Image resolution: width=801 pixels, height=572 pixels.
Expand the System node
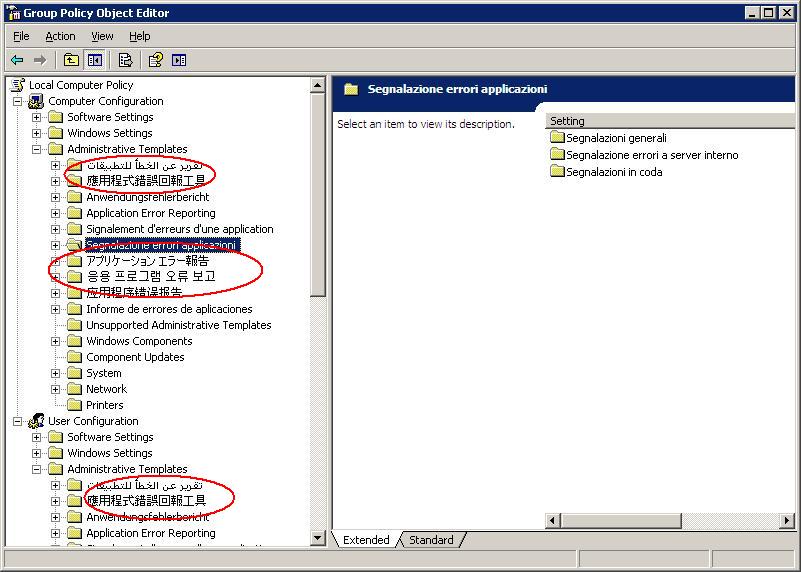(55, 373)
